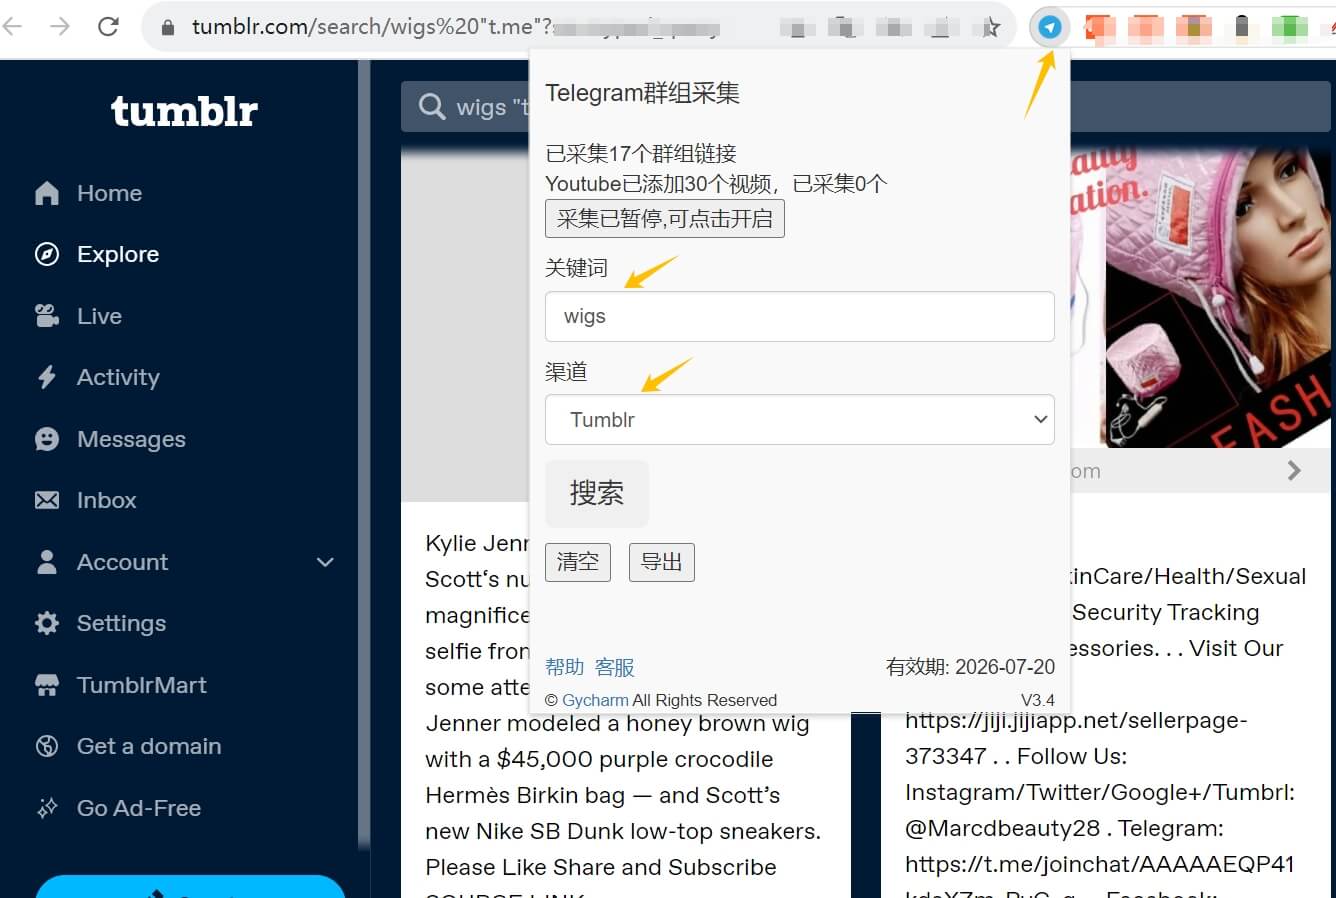1336x898 pixels.
Task: Click the Explore compass icon
Action: [x=47, y=254]
